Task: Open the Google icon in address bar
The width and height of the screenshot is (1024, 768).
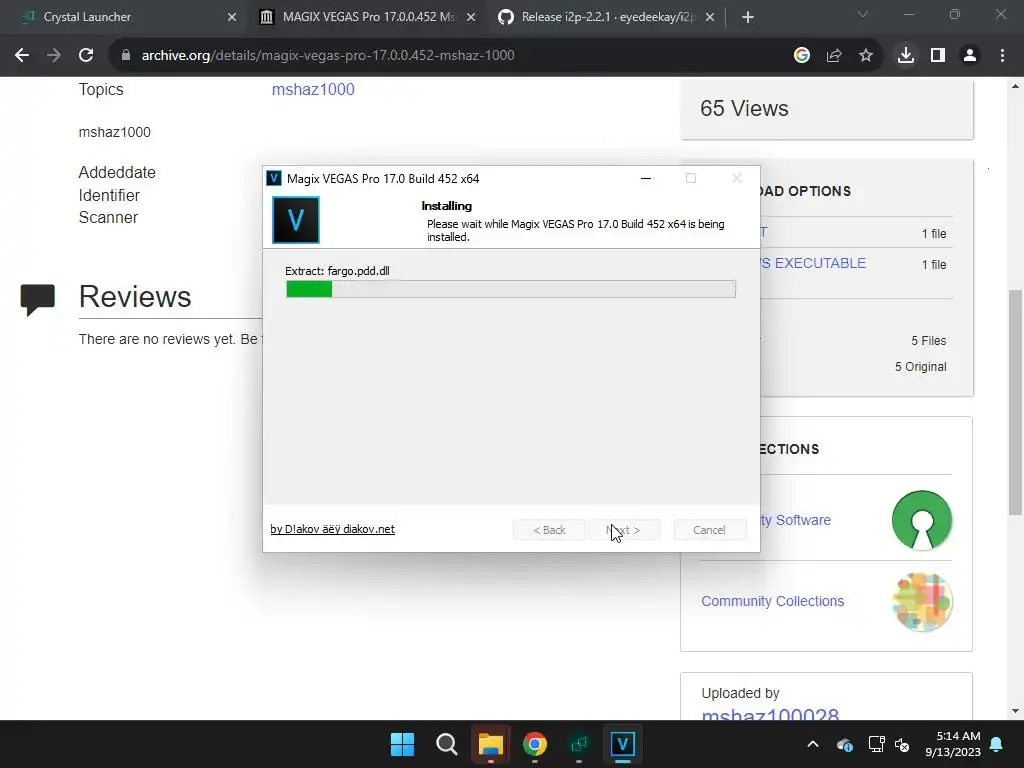Action: (802, 56)
